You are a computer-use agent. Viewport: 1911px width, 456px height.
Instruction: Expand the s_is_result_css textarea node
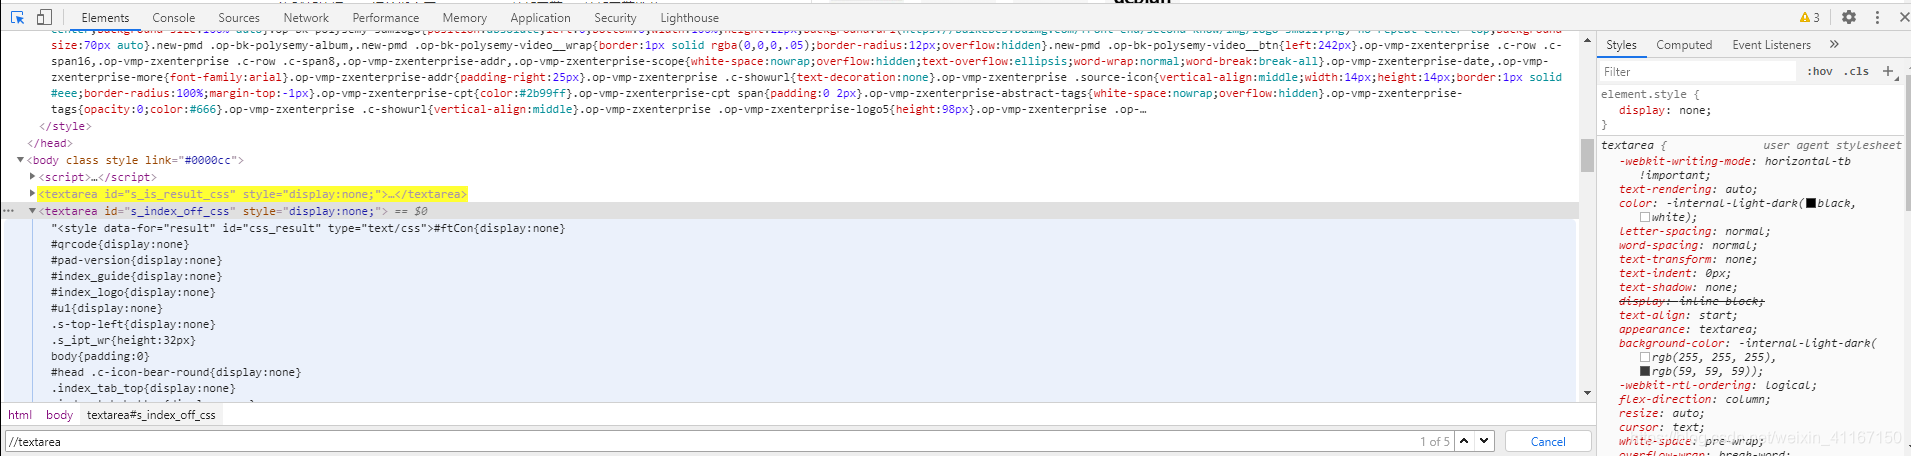point(33,193)
